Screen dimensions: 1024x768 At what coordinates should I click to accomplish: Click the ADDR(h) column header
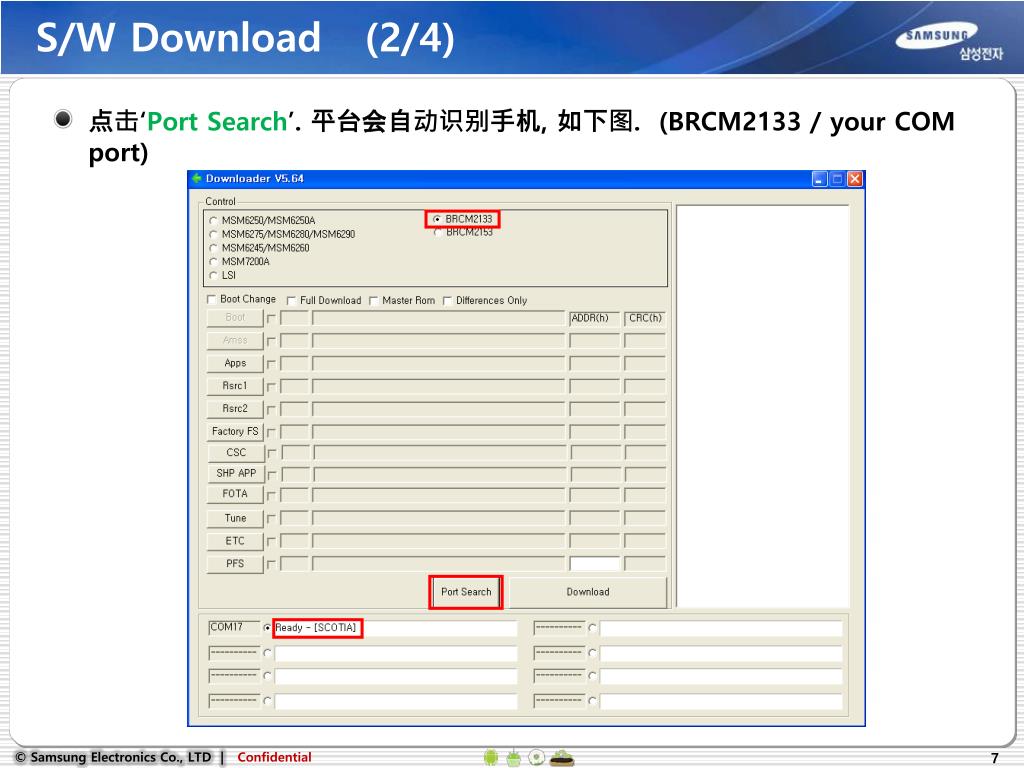tap(594, 318)
